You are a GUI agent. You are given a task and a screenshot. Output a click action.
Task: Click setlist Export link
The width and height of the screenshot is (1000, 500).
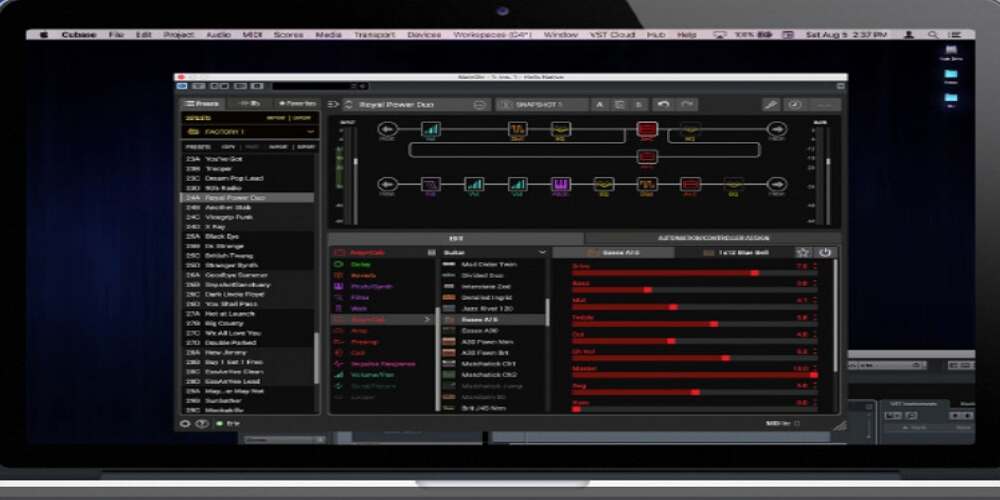[302, 118]
